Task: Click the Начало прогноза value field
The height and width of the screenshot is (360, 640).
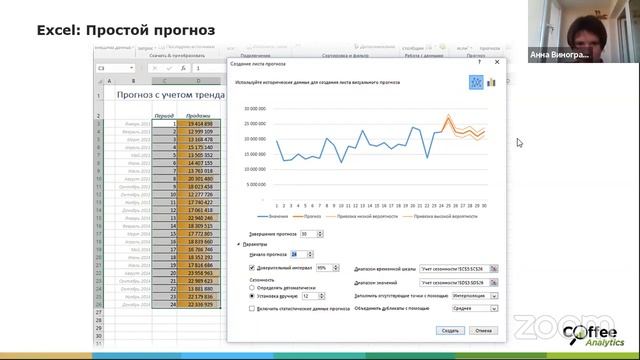Action: point(299,254)
